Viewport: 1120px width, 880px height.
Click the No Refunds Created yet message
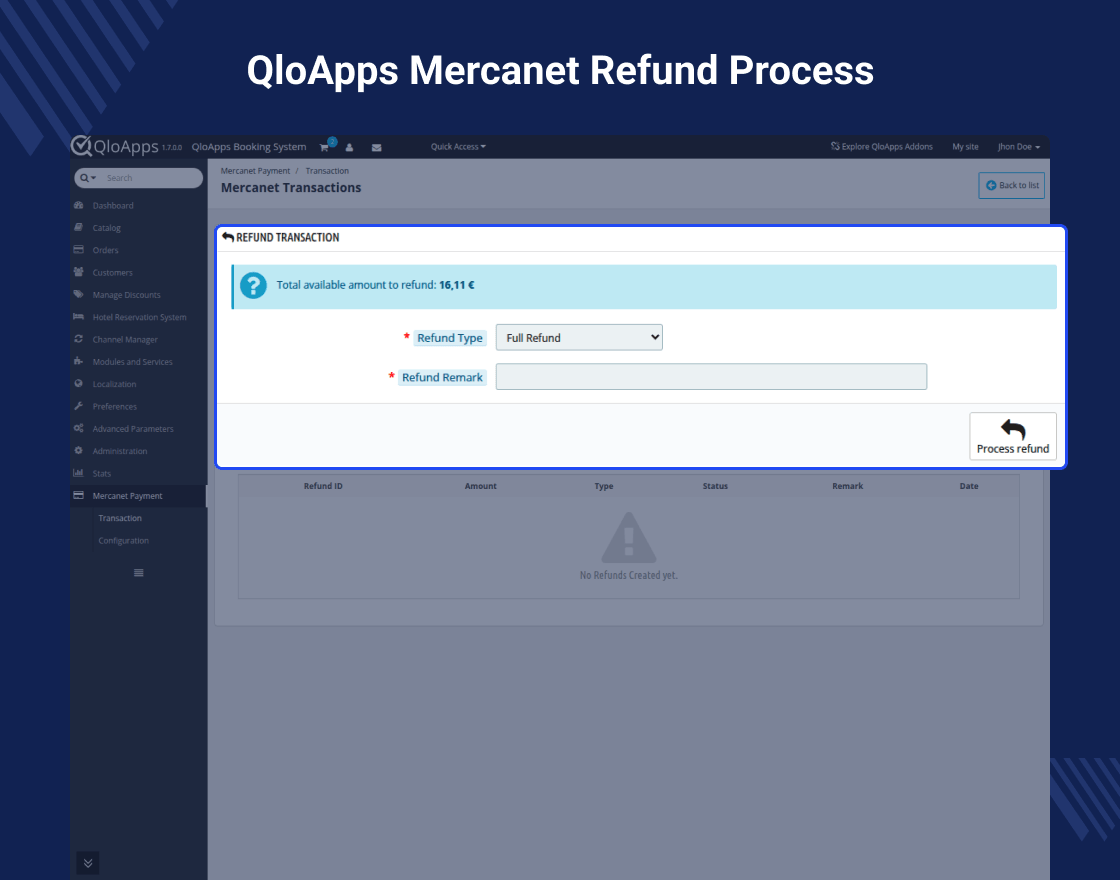pyautogui.click(x=629, y=575)
